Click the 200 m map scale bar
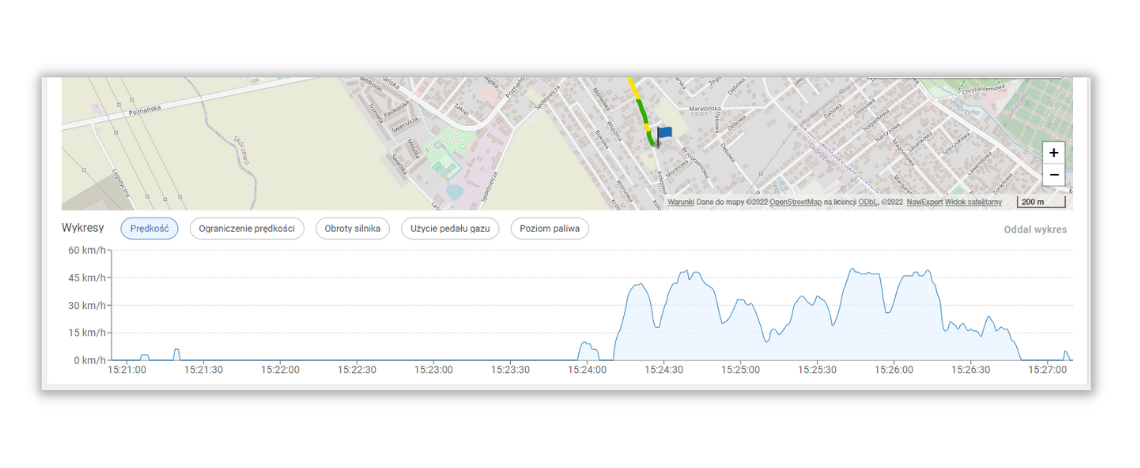The image size is (1140, 468). (x=1041, y=202)
